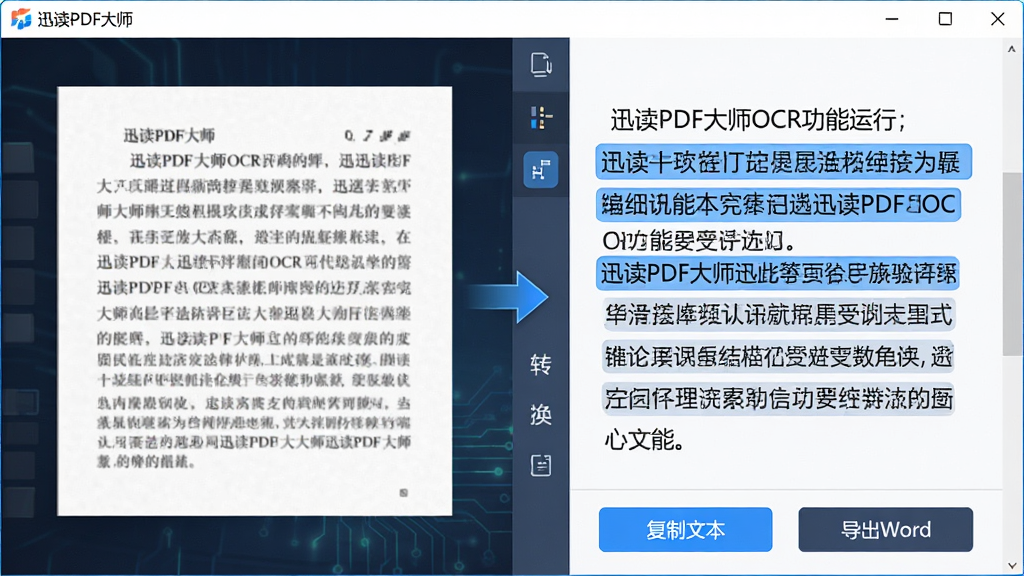Viewport: 1024px width, 576px height.
Task: Copy text with 复制文本 button
Action: (685, 530)
